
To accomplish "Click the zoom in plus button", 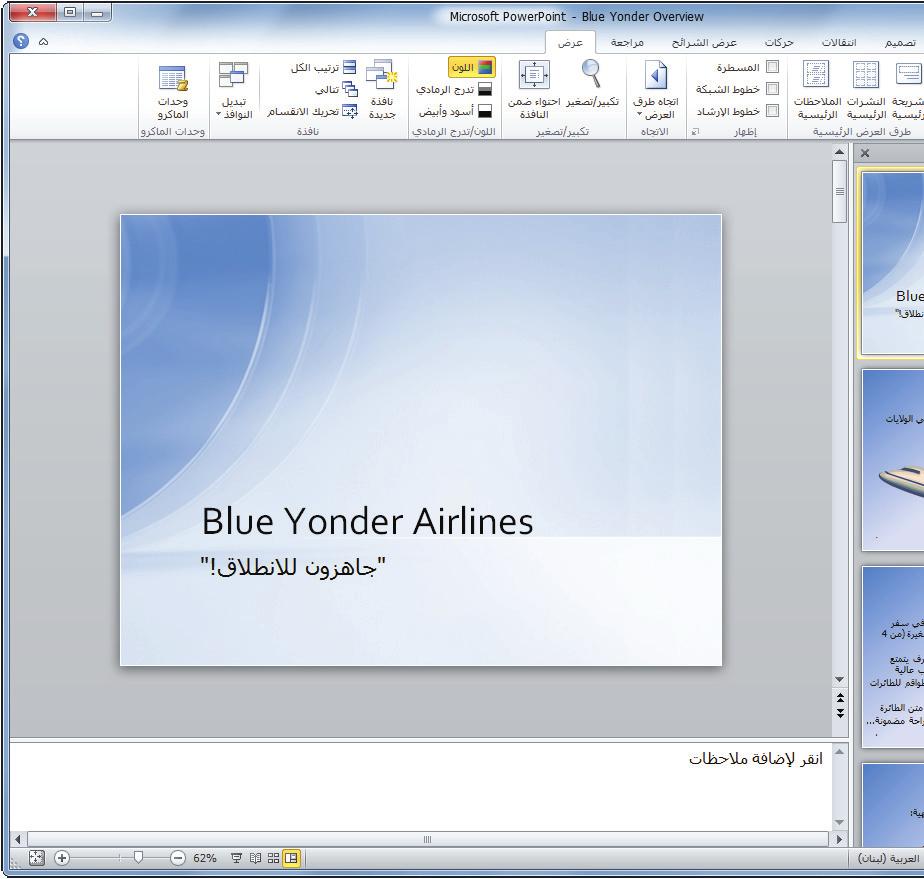I will click(62, 858).
